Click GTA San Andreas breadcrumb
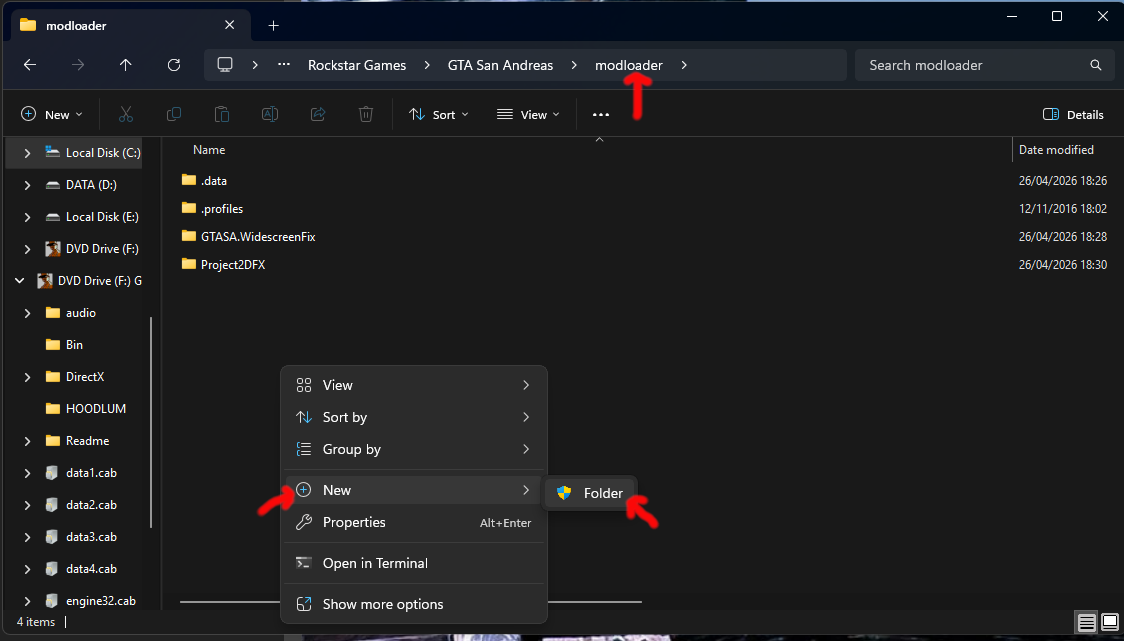This screenshot has height=641, width=1124. click(x=500, y=65)
